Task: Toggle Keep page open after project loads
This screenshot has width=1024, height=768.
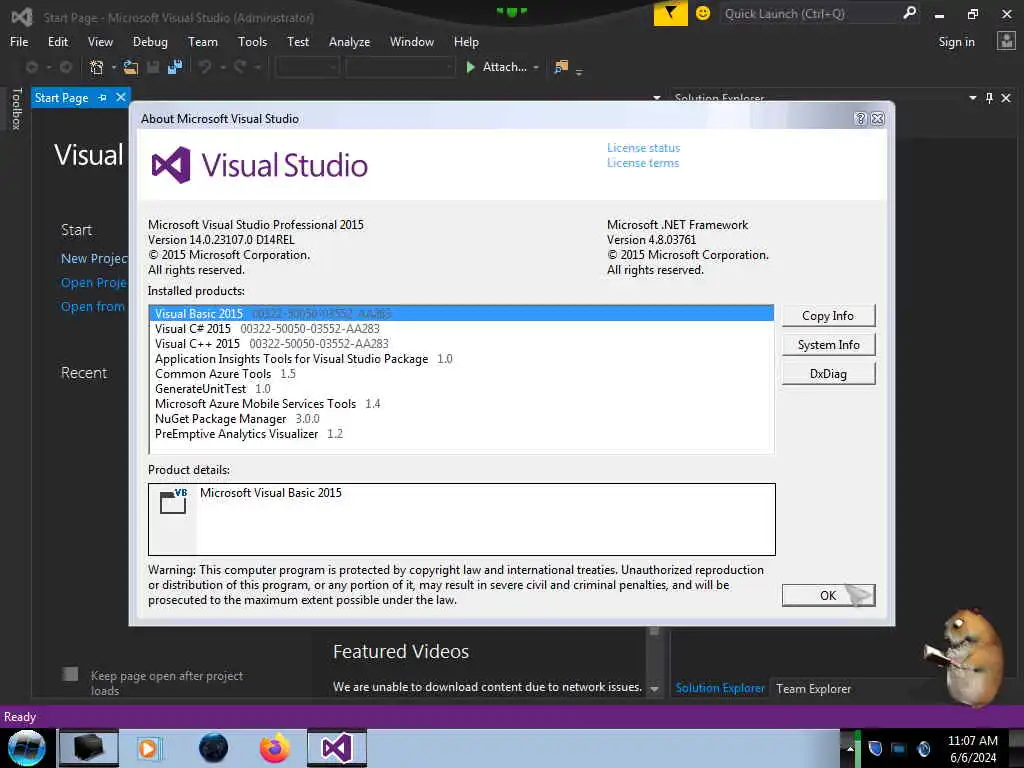Action: pyautogui.click(x=71, y=674)
